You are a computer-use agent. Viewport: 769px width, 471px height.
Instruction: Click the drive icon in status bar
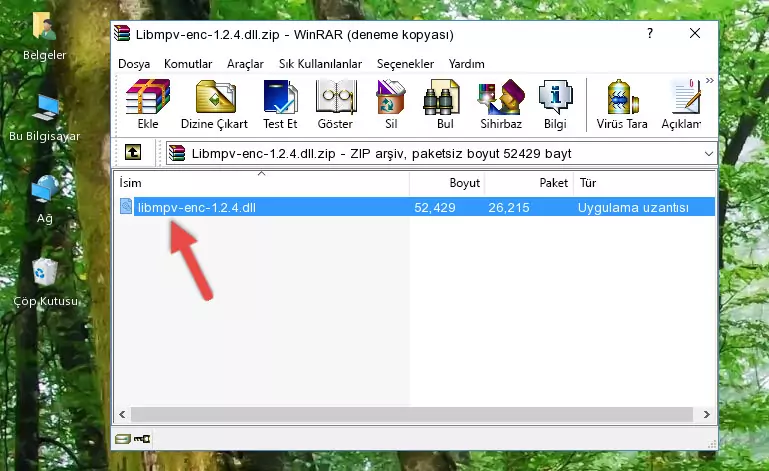point(123,439)
